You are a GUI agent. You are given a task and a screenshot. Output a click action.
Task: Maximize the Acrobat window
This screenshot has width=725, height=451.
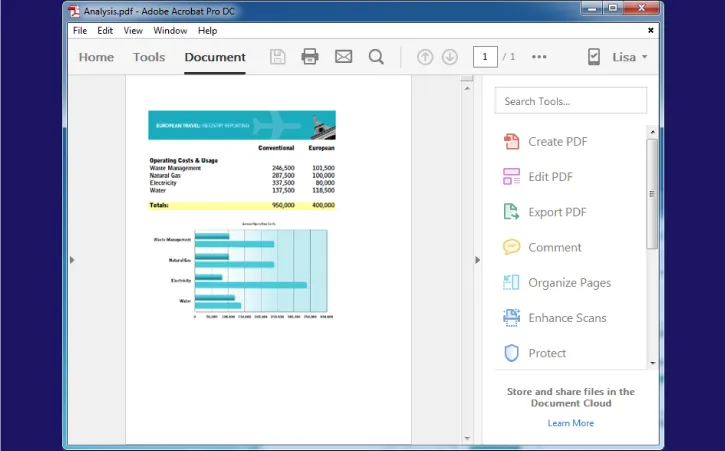point(613,8)
